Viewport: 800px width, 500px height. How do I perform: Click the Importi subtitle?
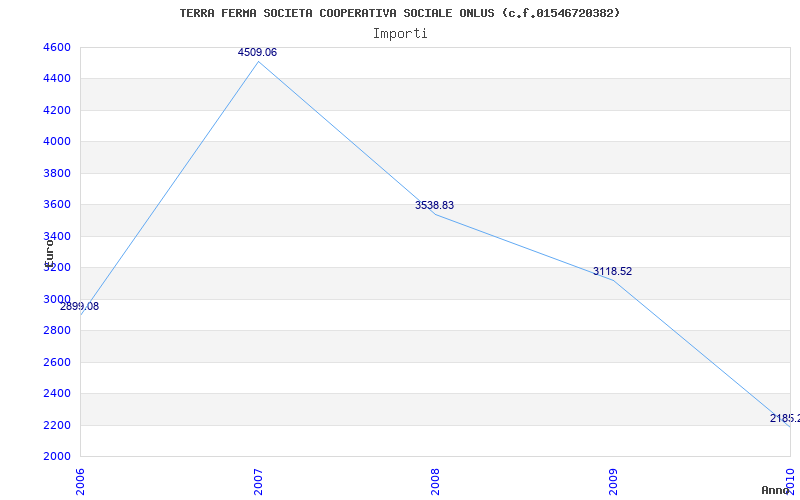400,34
